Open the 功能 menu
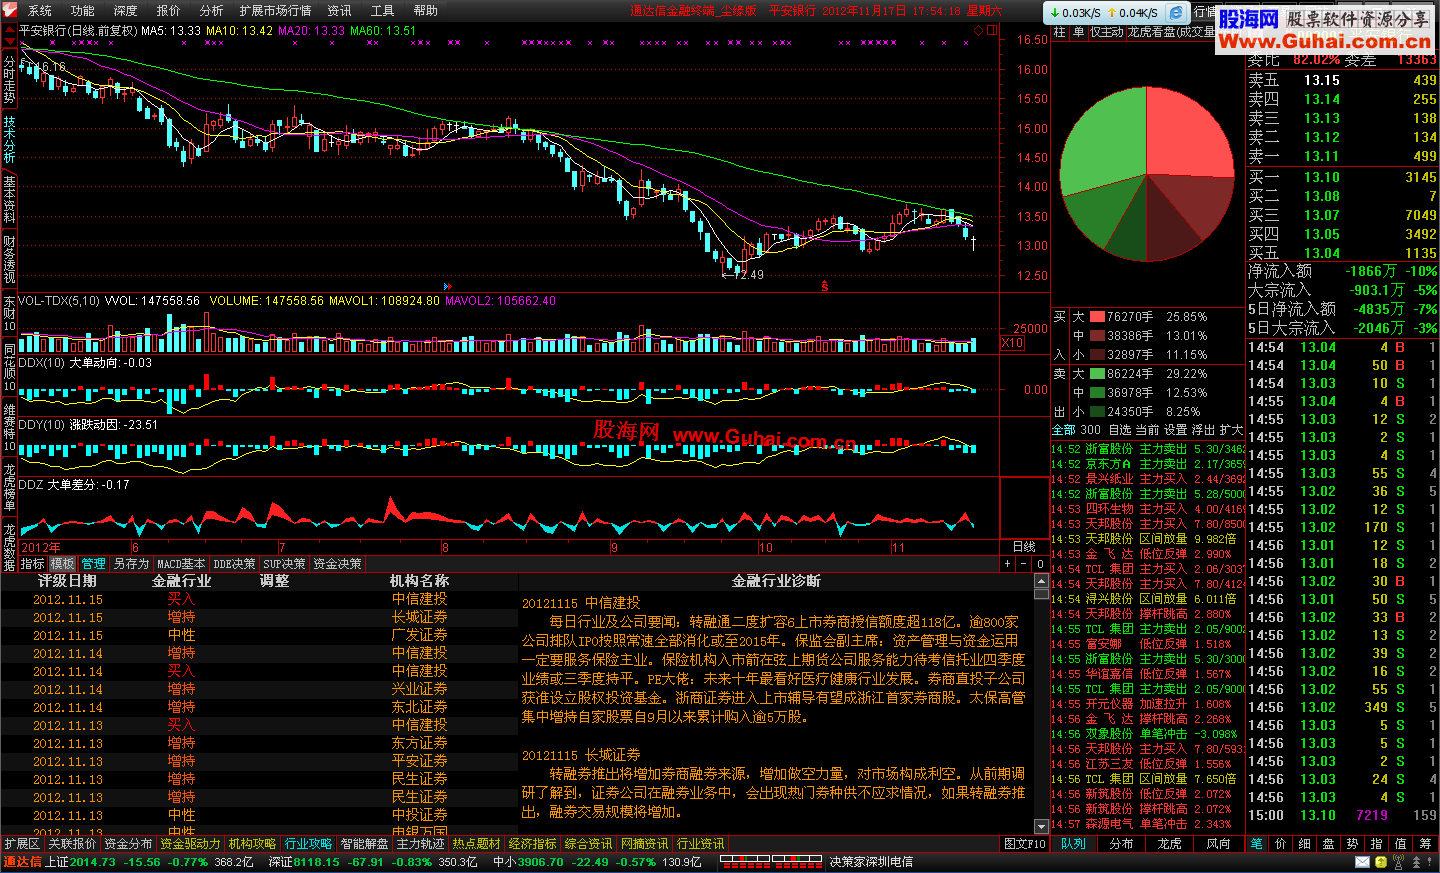1440x873 pixels. (83, 11)
